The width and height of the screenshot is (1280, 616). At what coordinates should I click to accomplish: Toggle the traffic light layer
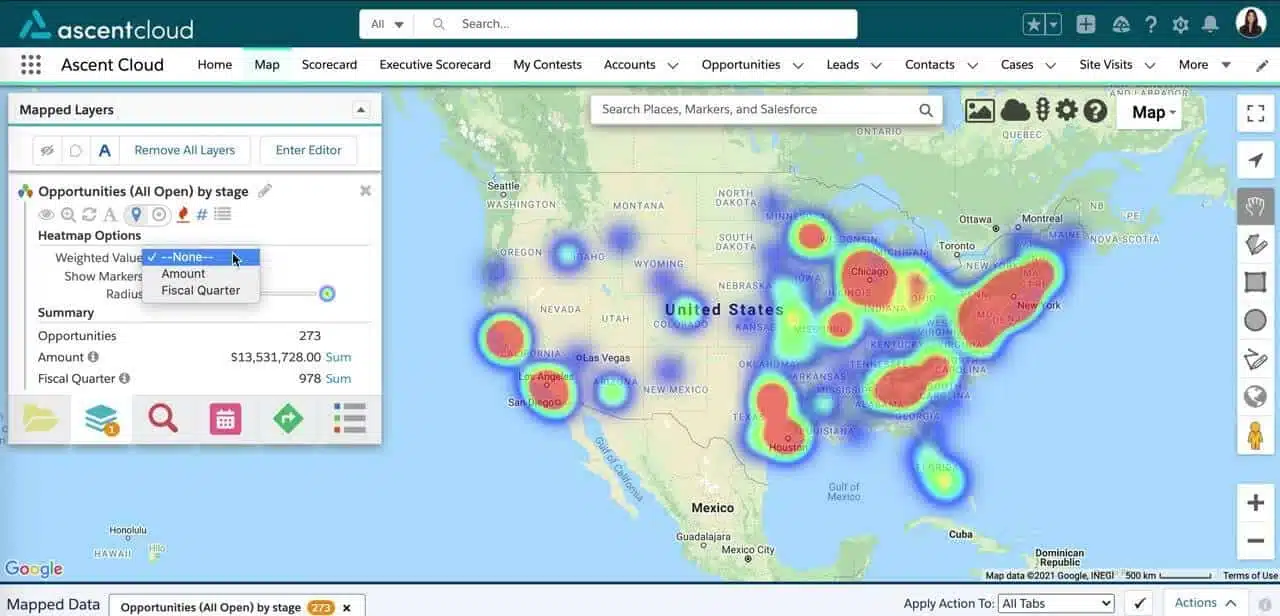click(1042, 111)
